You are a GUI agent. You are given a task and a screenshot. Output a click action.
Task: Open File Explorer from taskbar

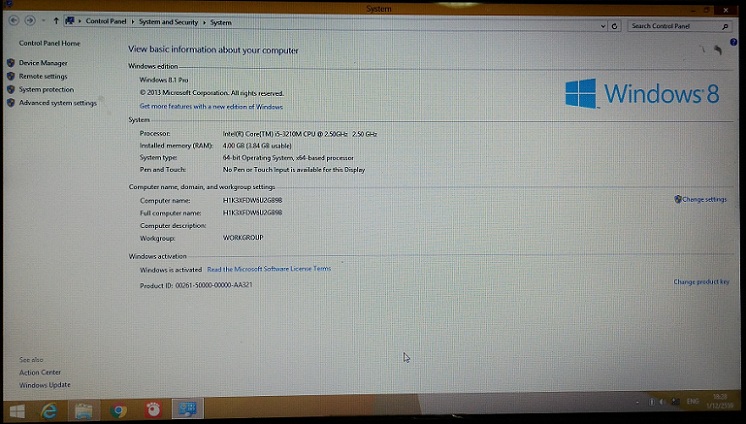pos(83,411)
